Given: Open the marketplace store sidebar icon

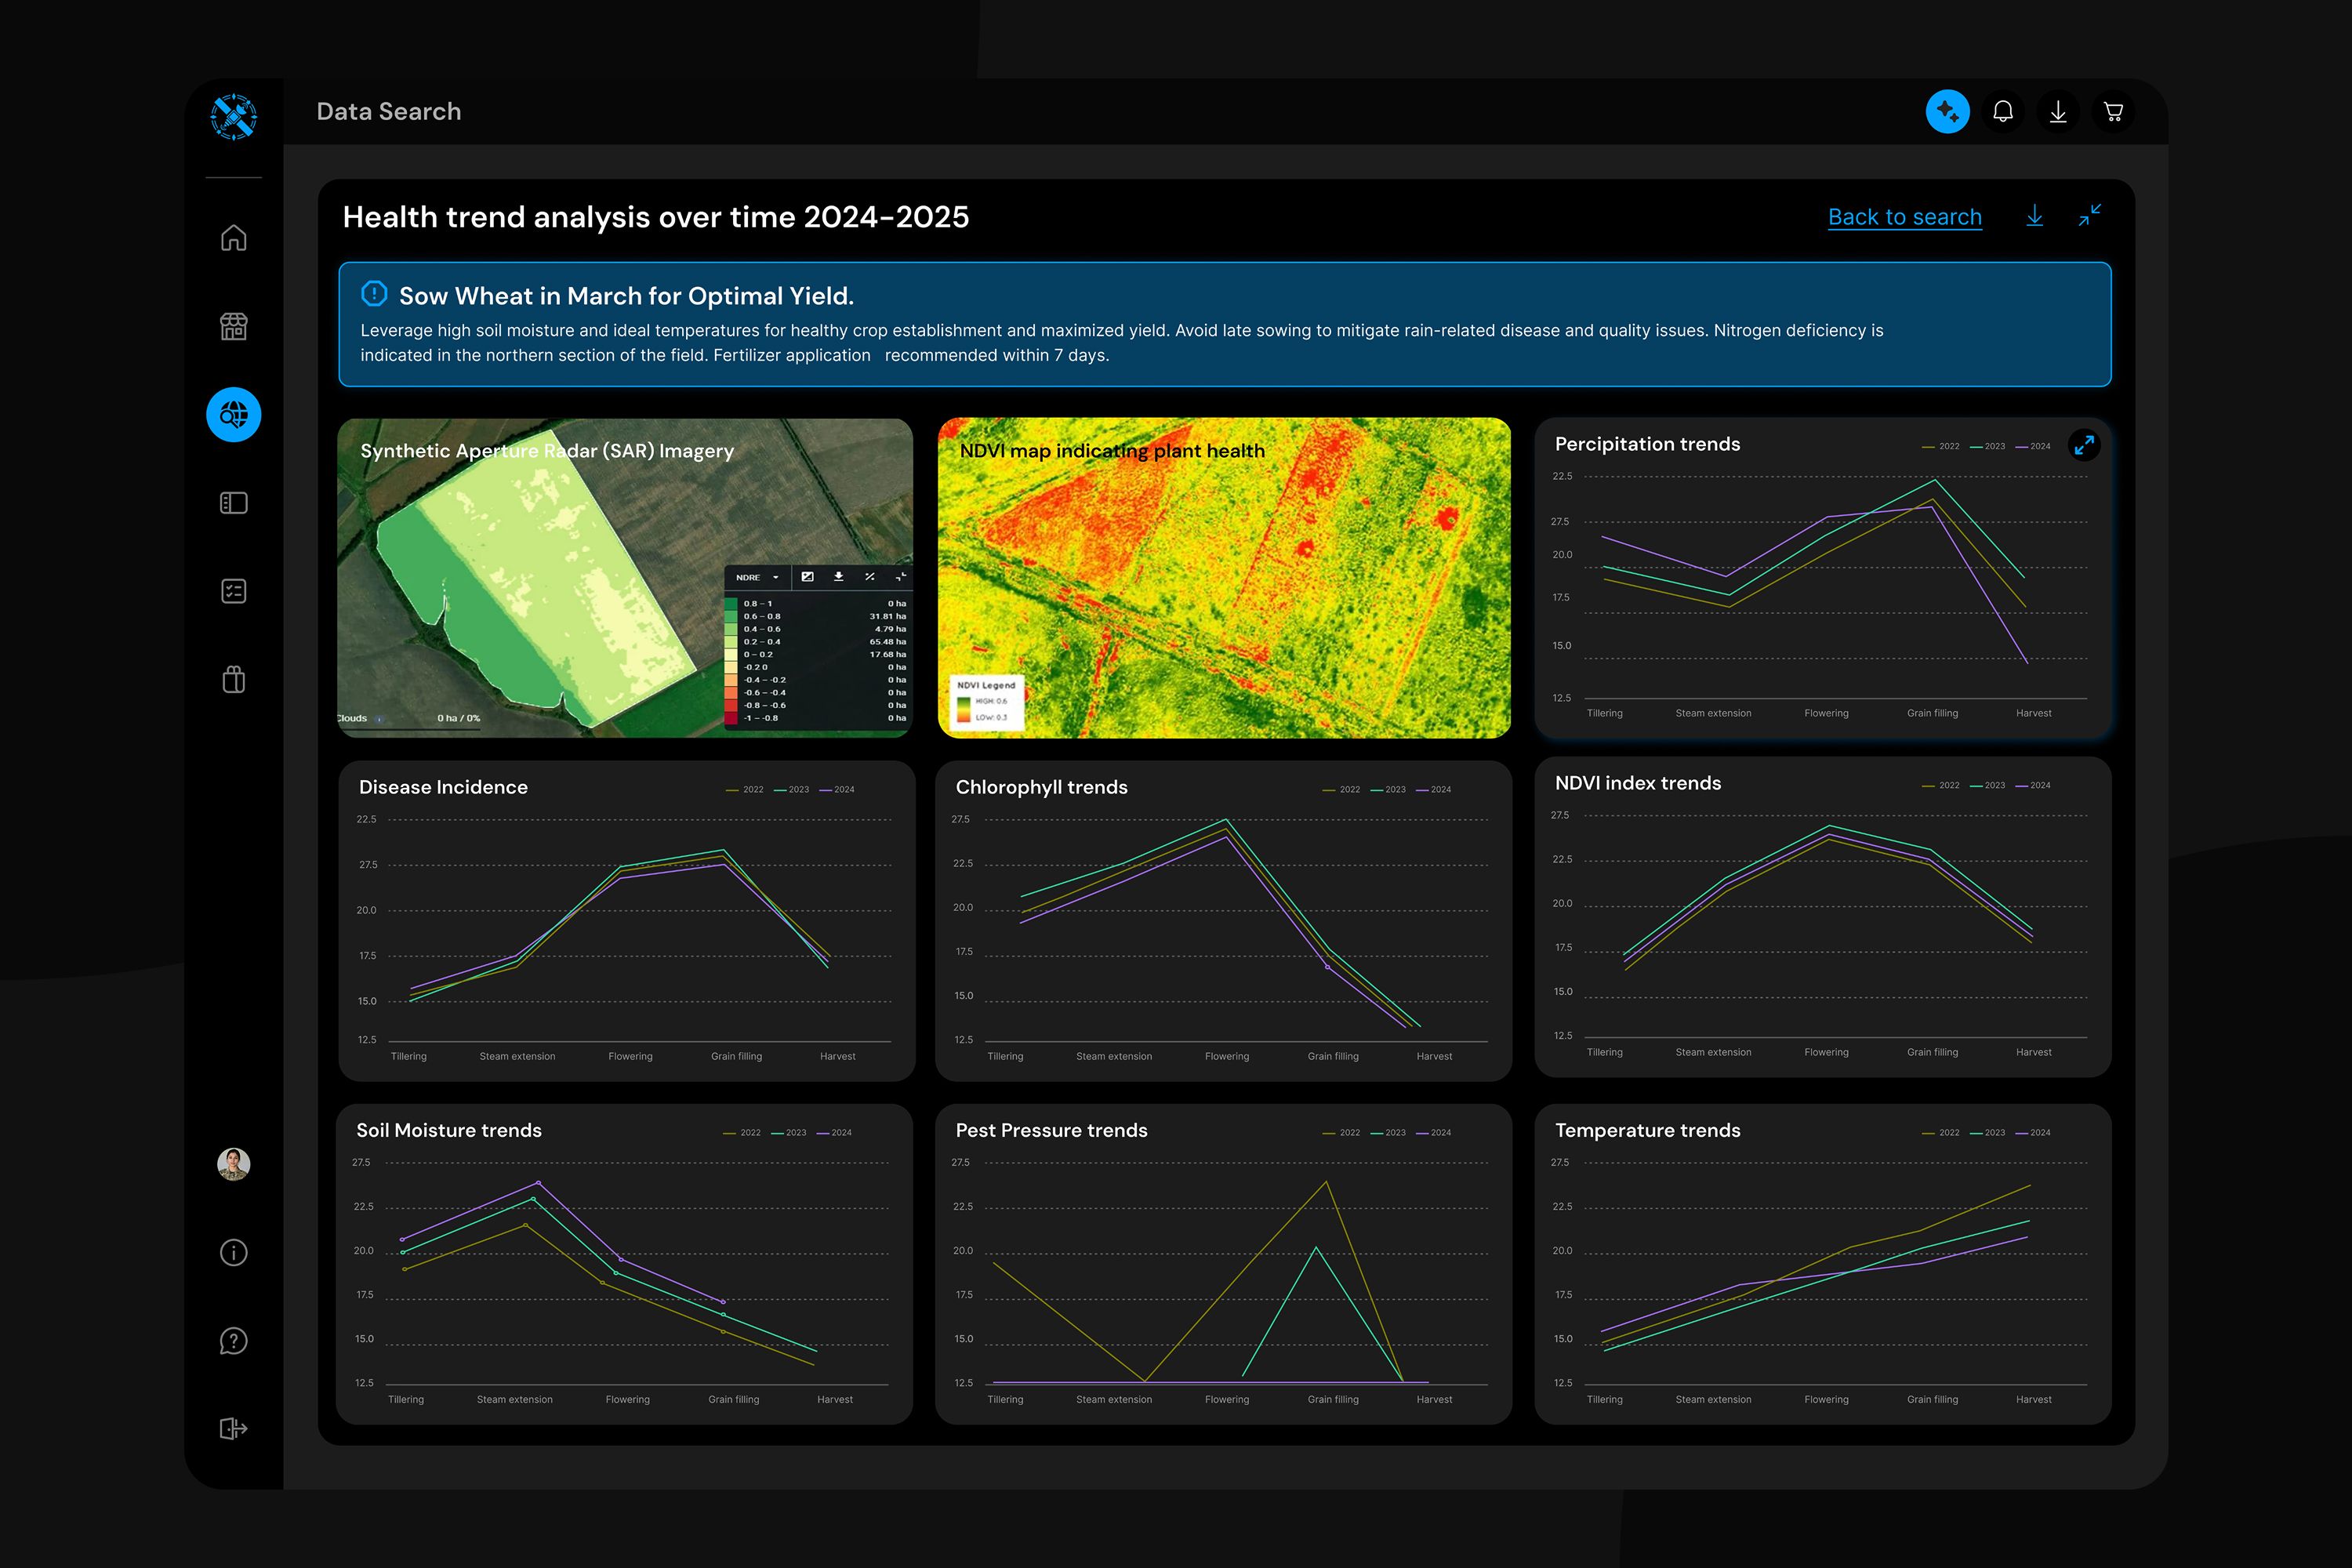Looking at the screenshot, I should [x=233, y=326].
